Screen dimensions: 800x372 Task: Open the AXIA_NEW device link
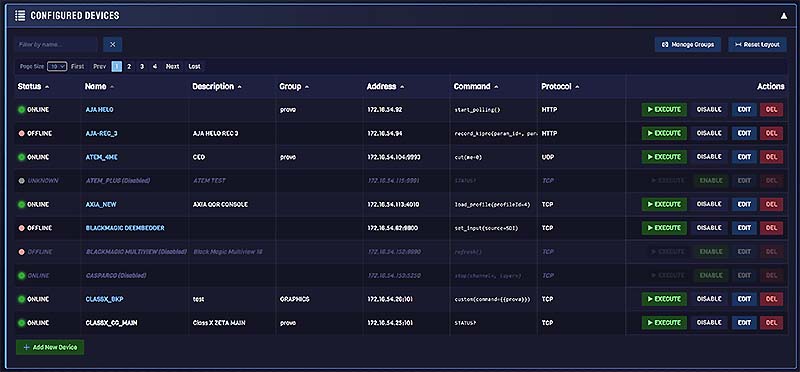click(102, 204)
